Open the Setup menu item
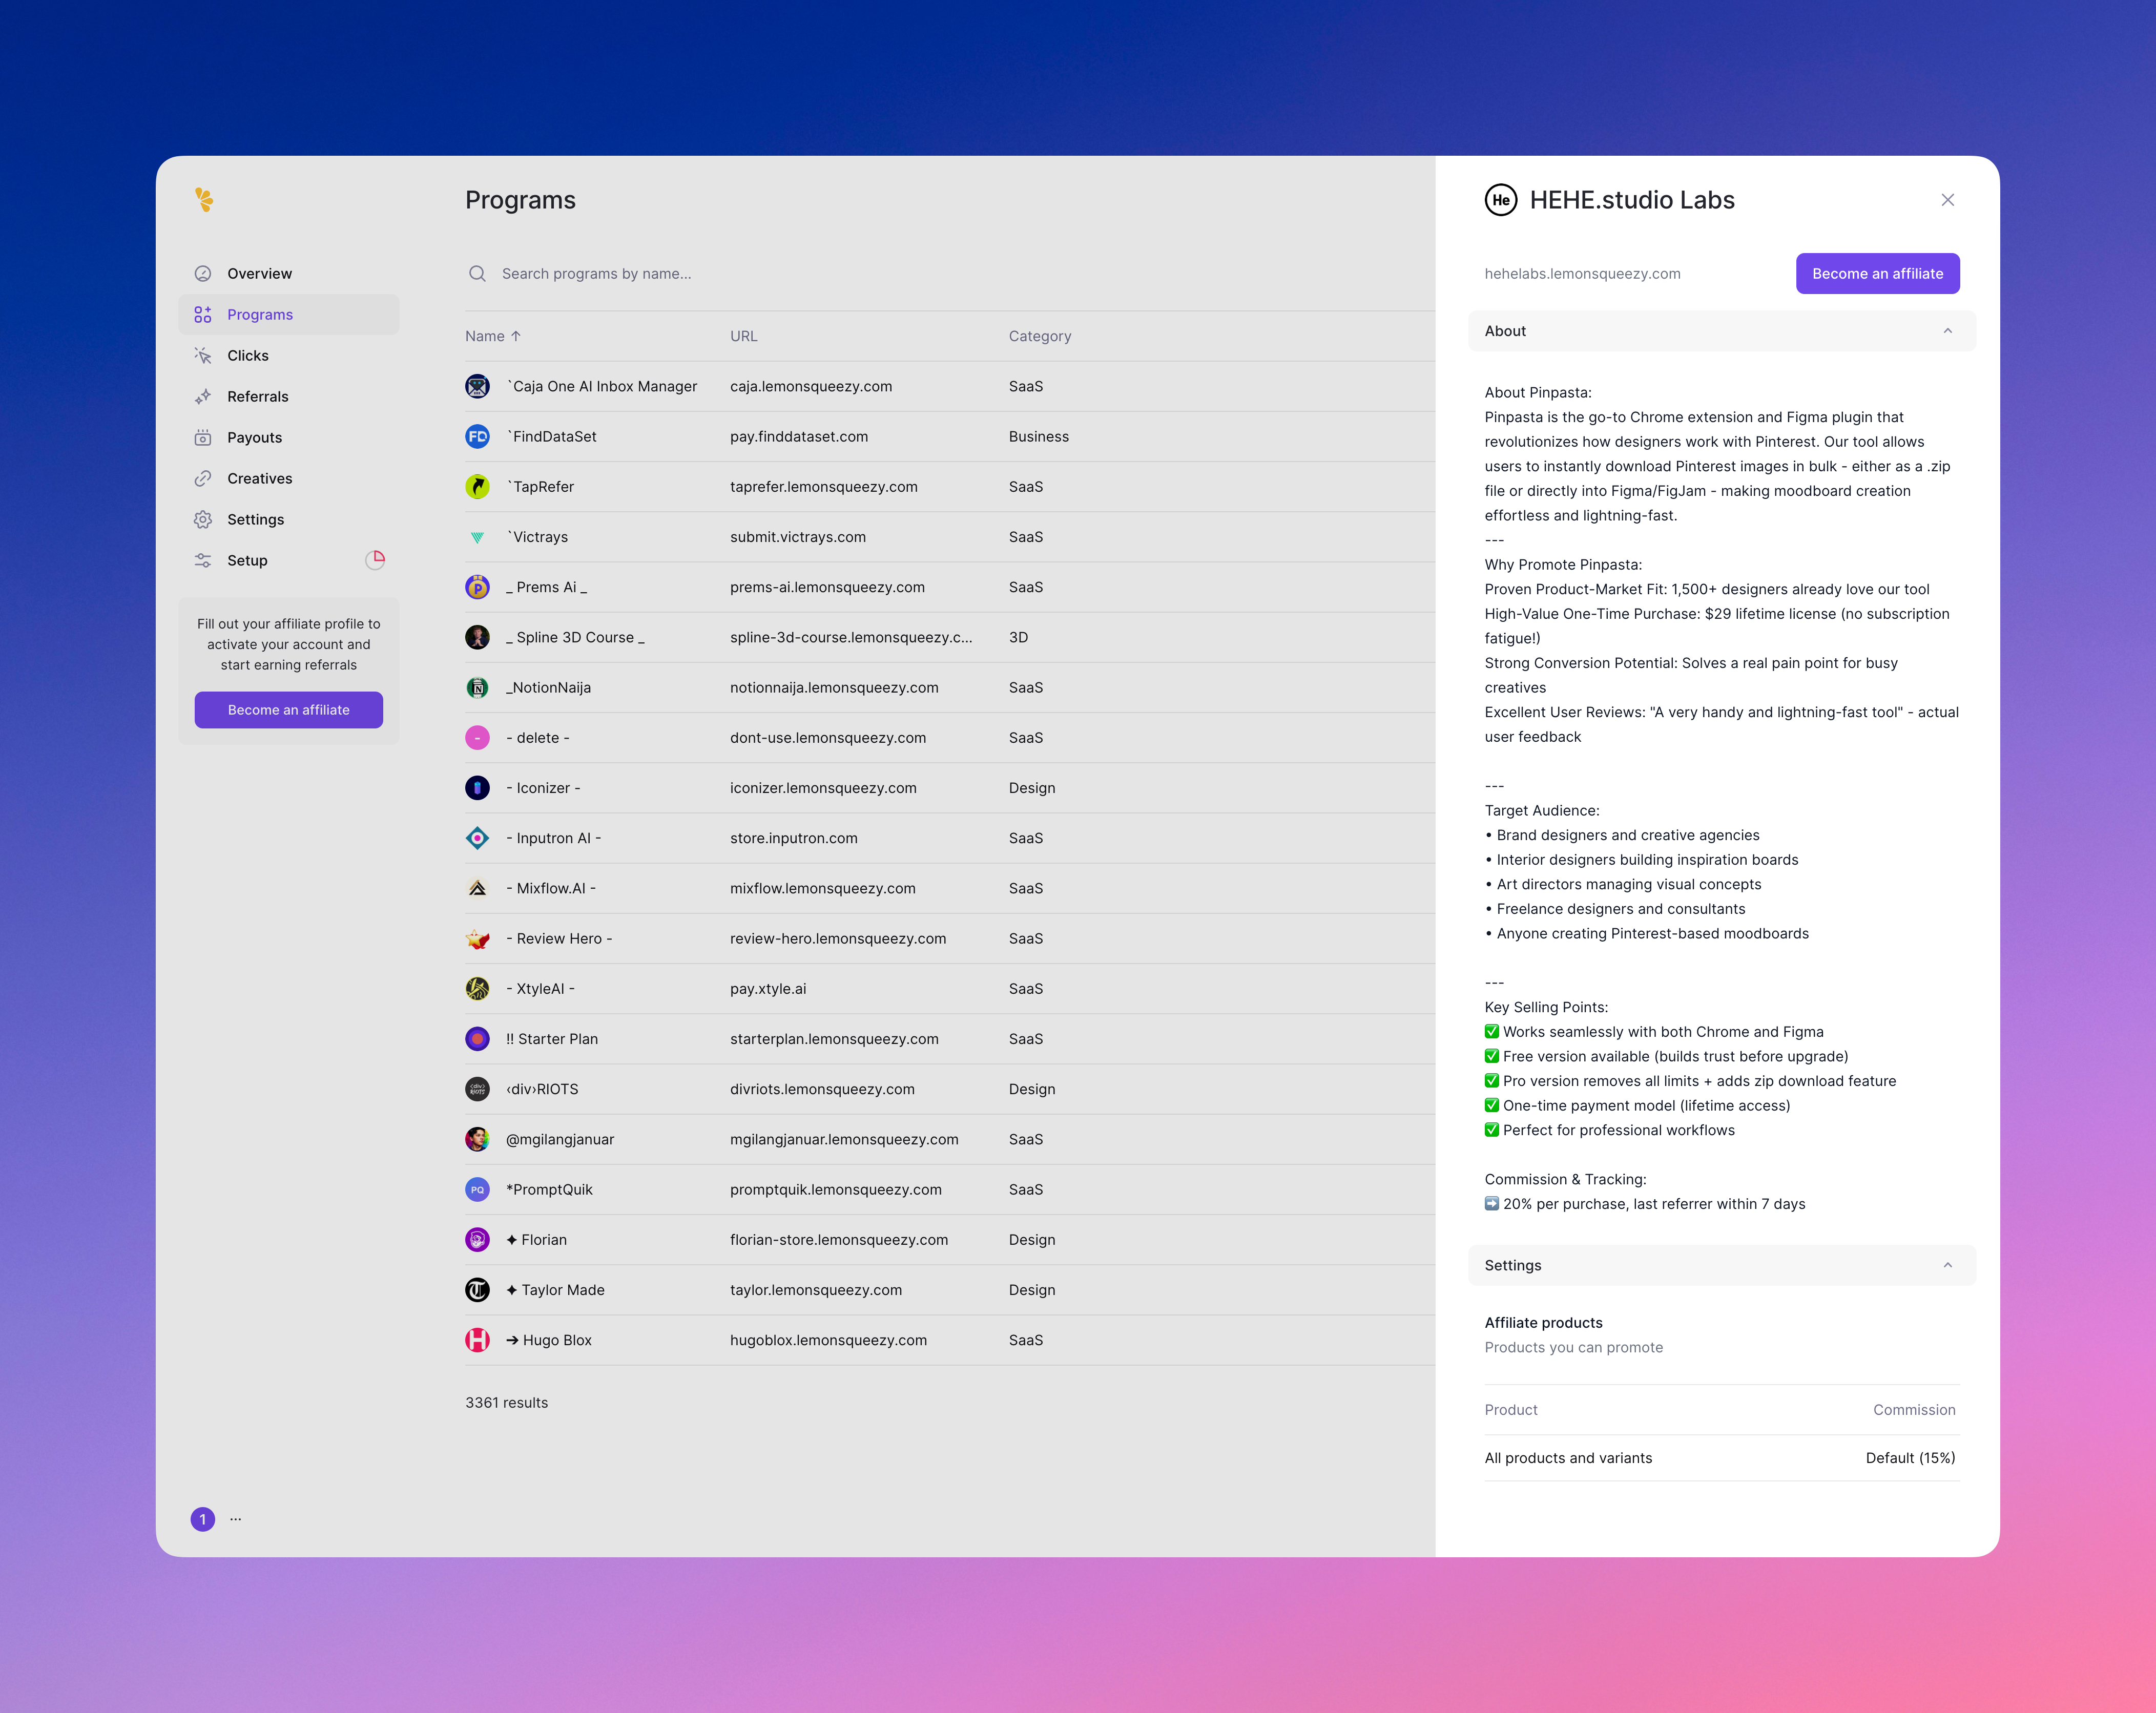This screenshot has width=2156, height=1713. (247, 561)
